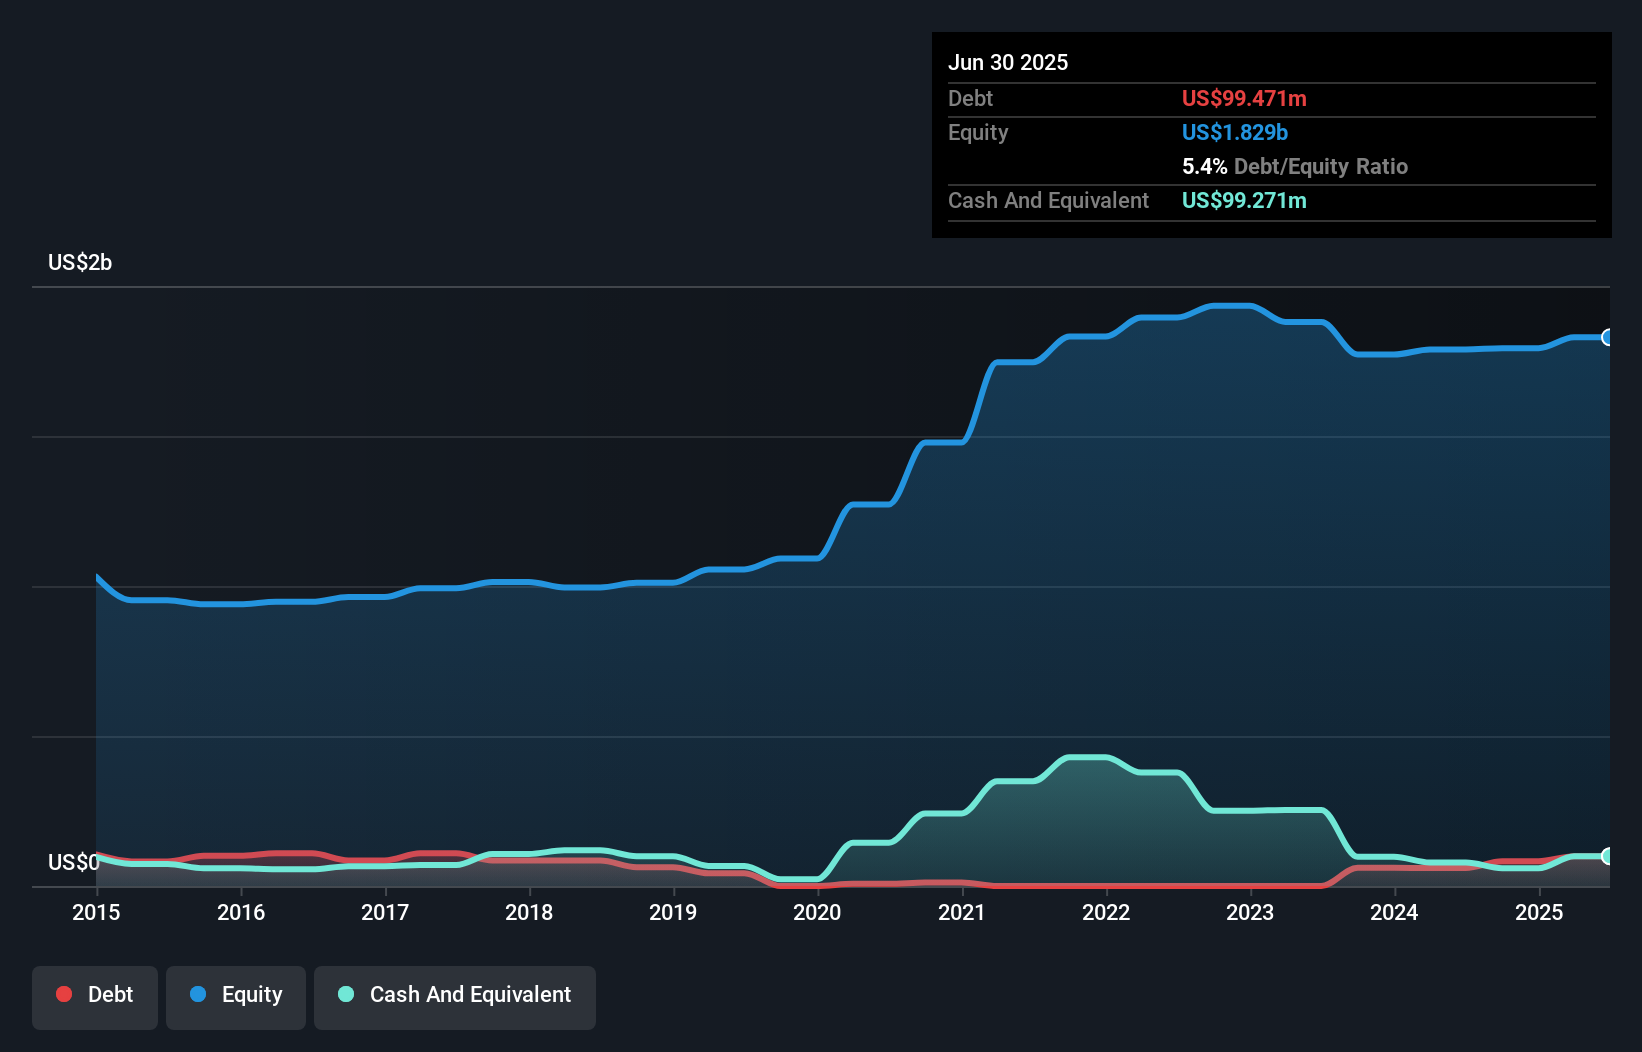Select the 2020 axis label
Screen dimensions: 1642x1052
(817, 912)
